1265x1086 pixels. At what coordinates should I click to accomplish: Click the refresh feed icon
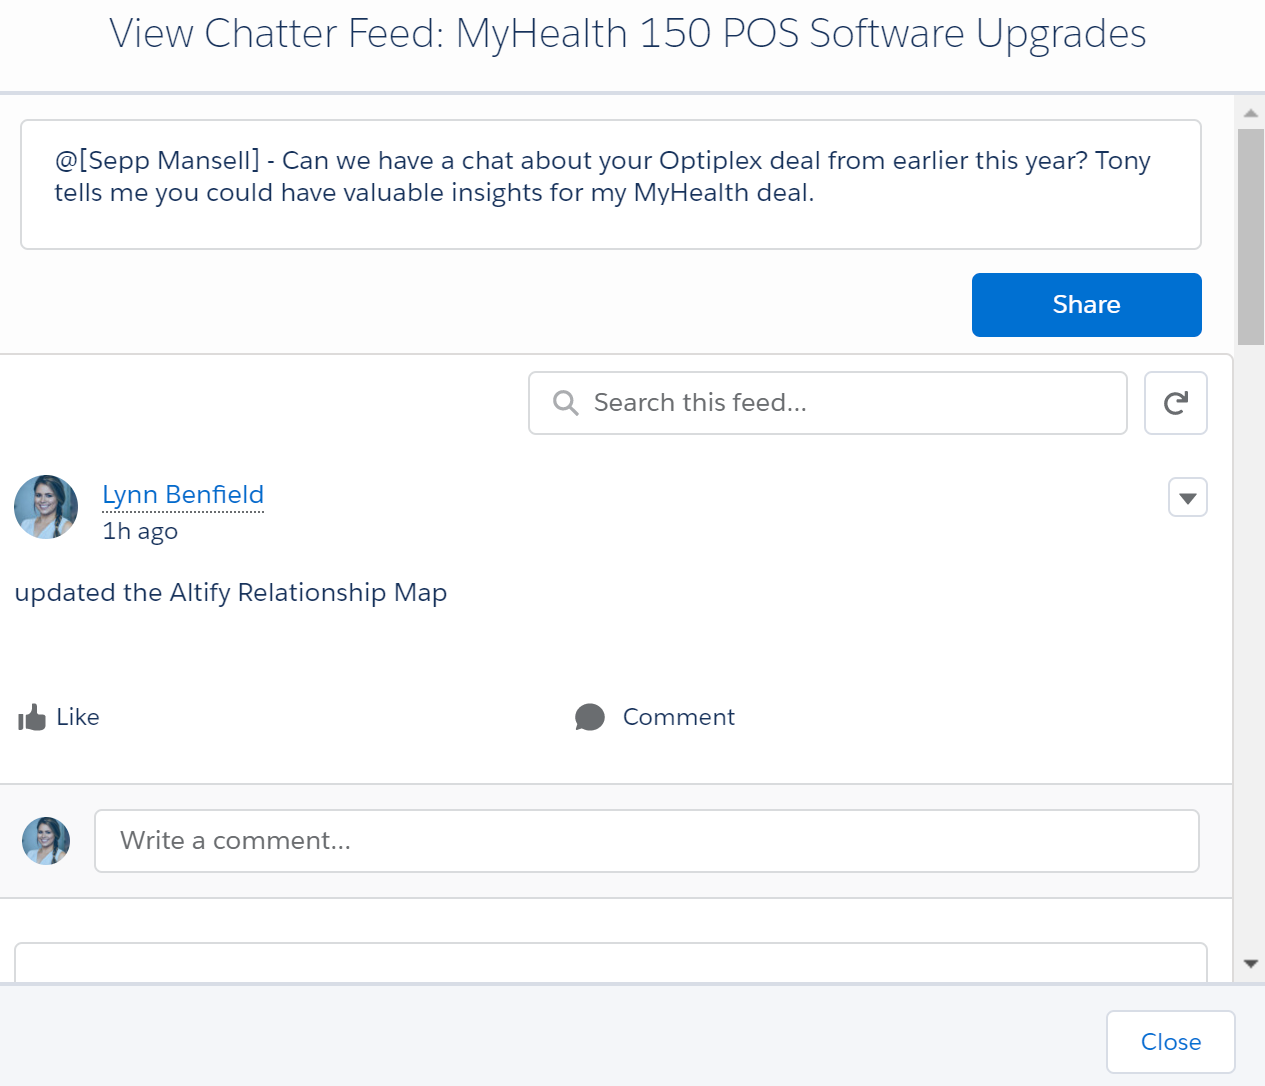coord(1176,403)
